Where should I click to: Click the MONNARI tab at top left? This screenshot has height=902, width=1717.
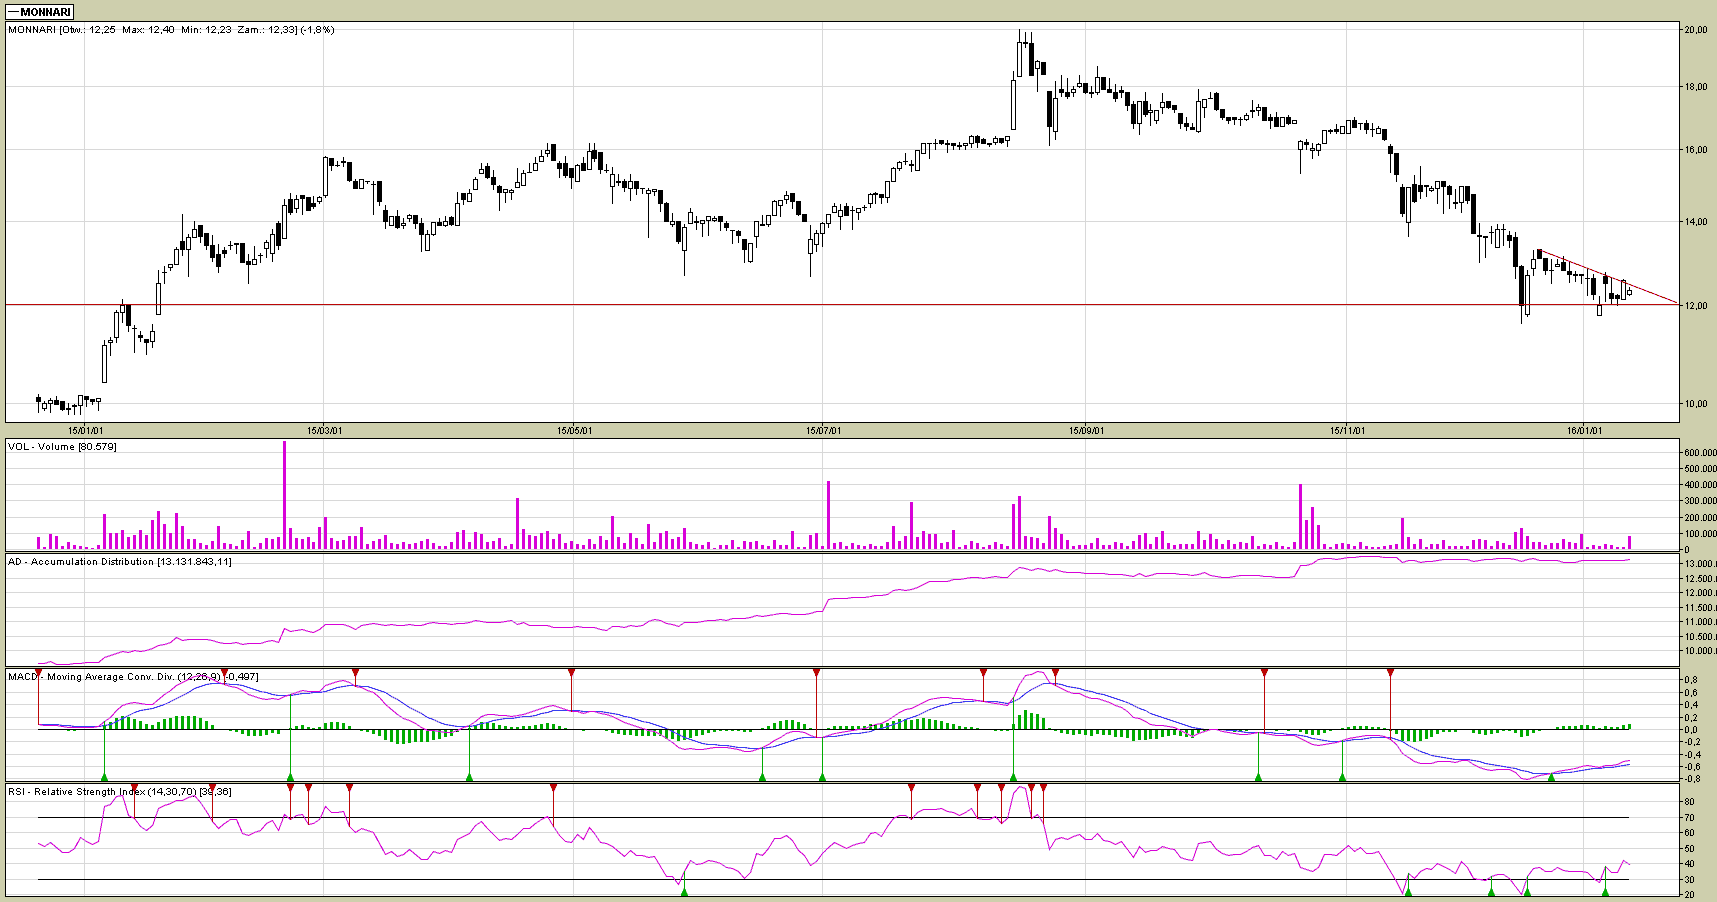(40, 12)
